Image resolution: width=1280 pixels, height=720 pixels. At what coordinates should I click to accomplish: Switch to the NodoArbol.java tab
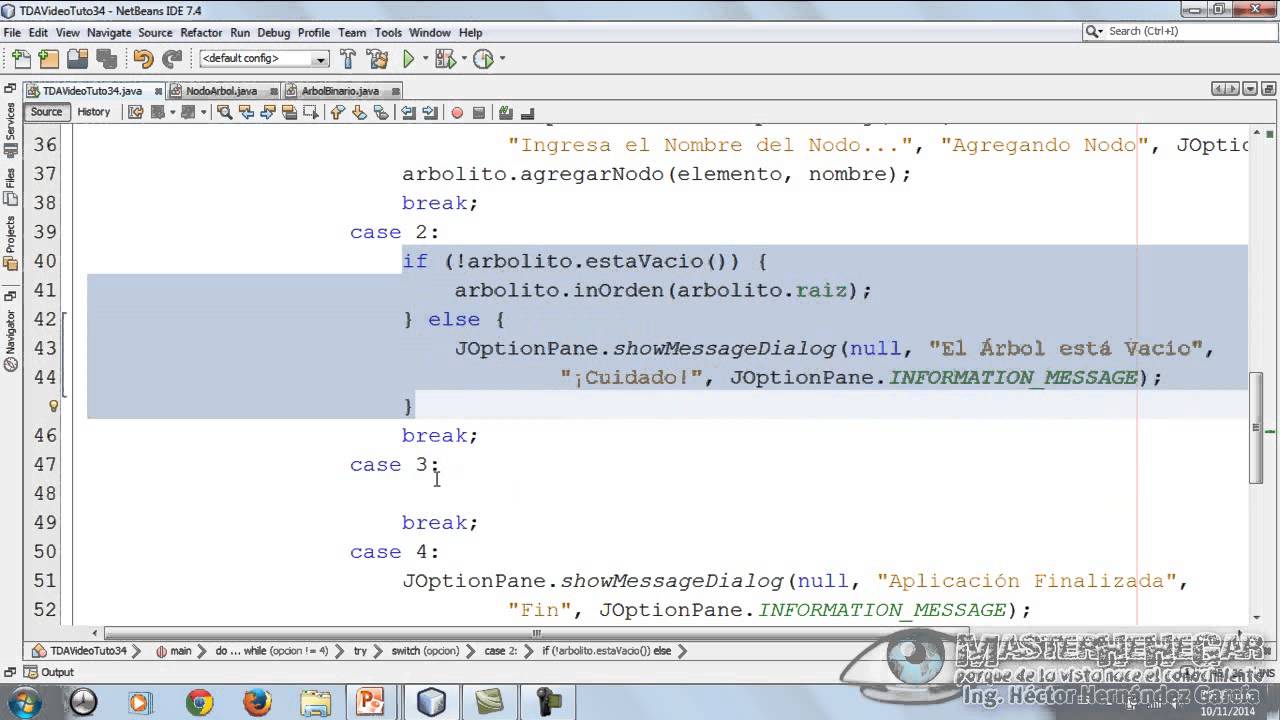220,90
